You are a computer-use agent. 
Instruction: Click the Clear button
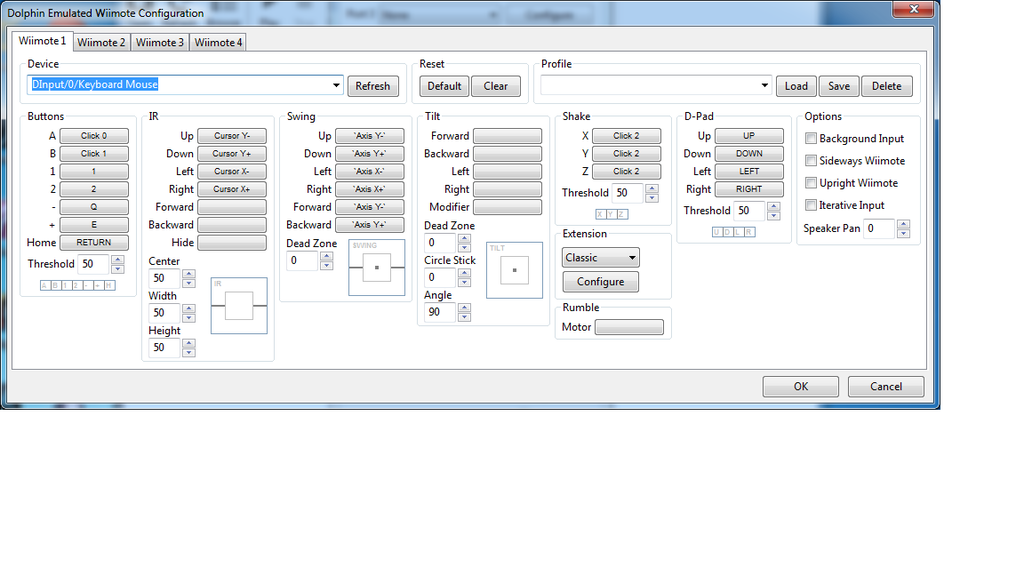point(496,86)
